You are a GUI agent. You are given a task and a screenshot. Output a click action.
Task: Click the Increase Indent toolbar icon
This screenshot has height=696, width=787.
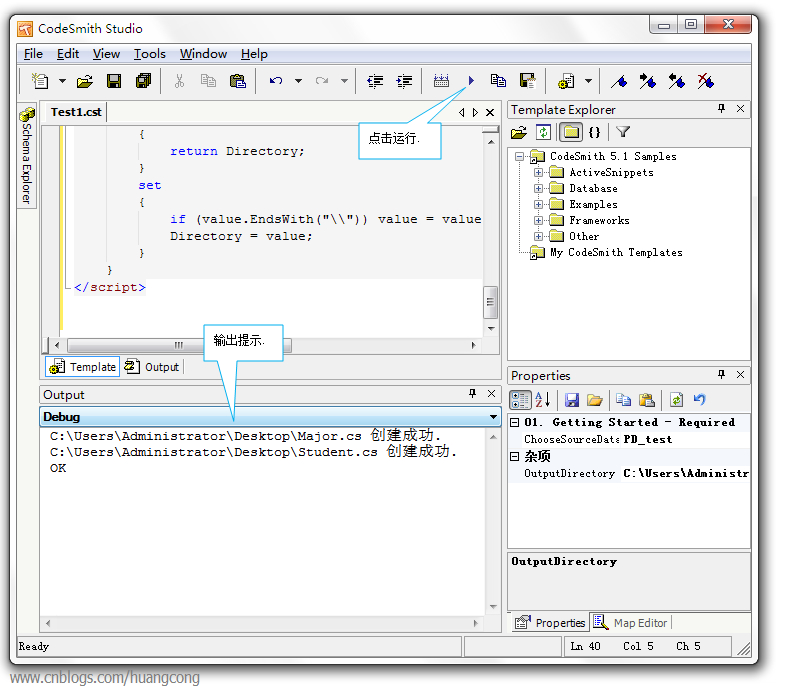coord(404,81)
